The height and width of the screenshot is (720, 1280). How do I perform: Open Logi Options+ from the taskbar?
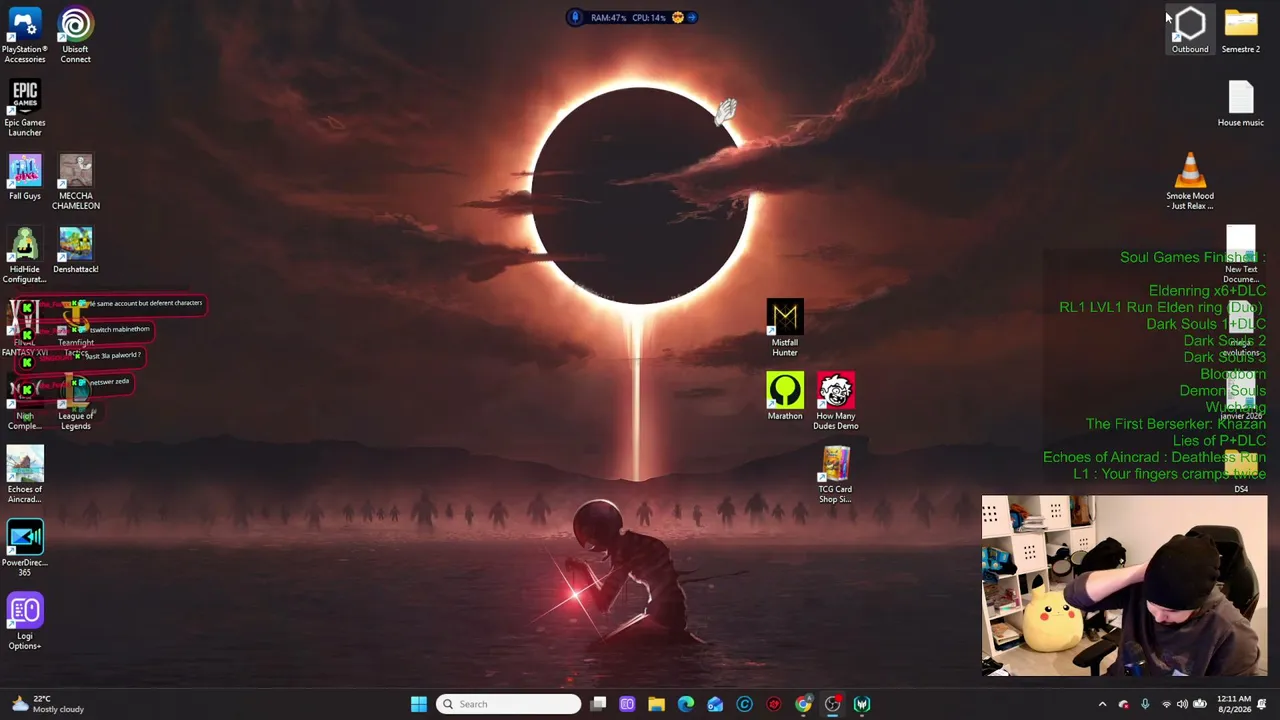(627, 704)
